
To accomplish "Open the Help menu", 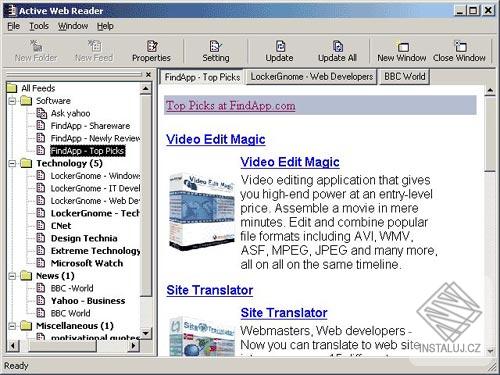I will 105,26.
